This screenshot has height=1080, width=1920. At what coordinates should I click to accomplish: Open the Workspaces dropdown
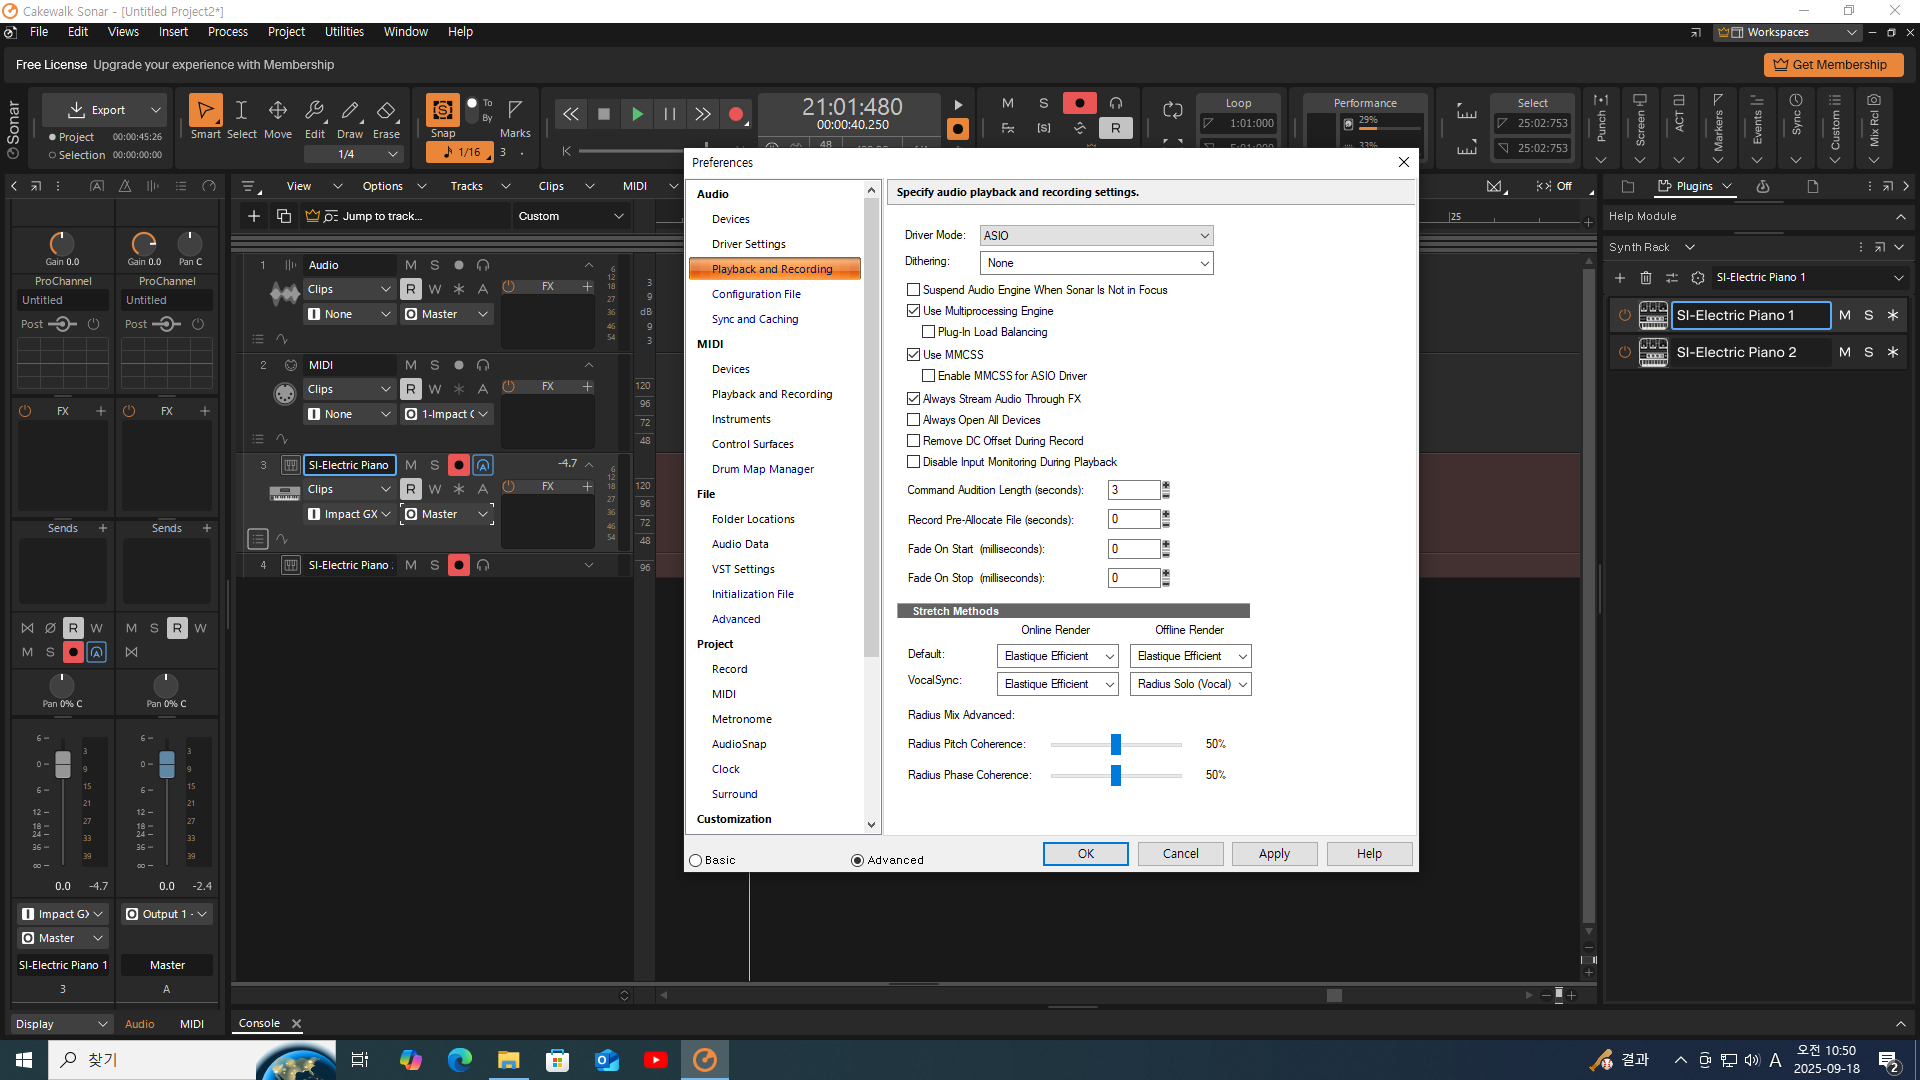(1788, 32)
